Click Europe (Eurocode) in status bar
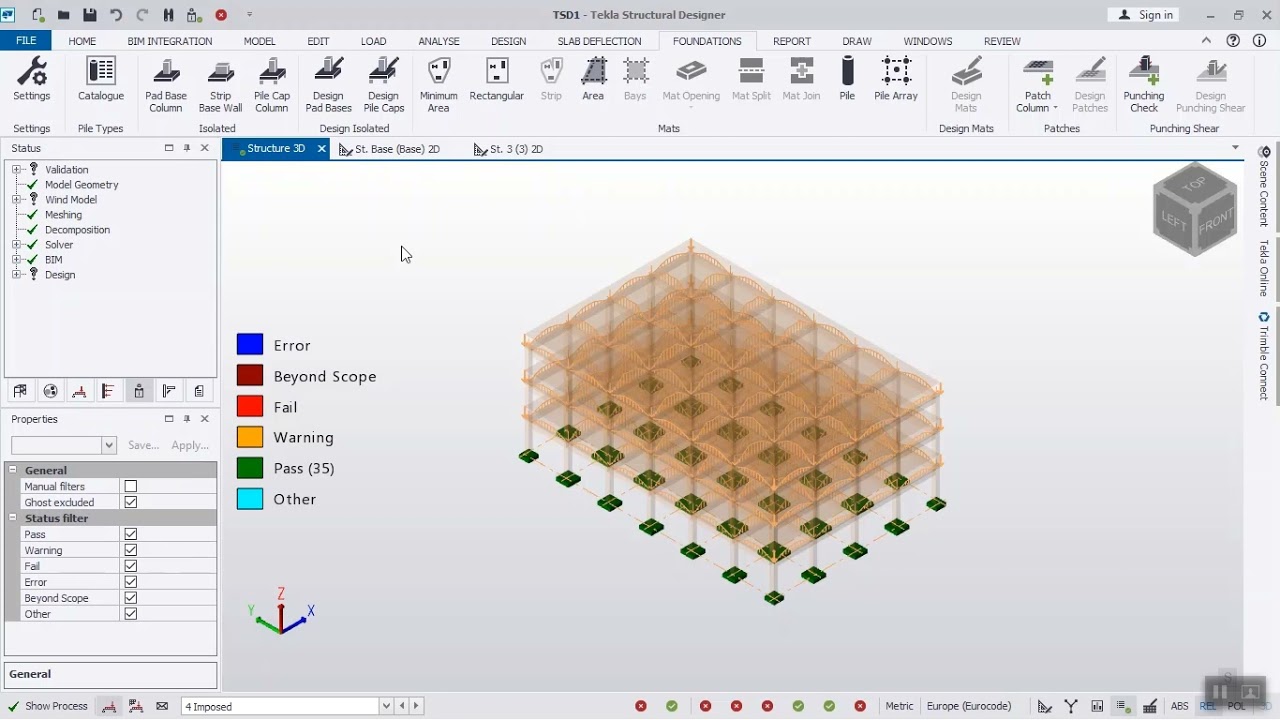 click(x=969, y=706)
